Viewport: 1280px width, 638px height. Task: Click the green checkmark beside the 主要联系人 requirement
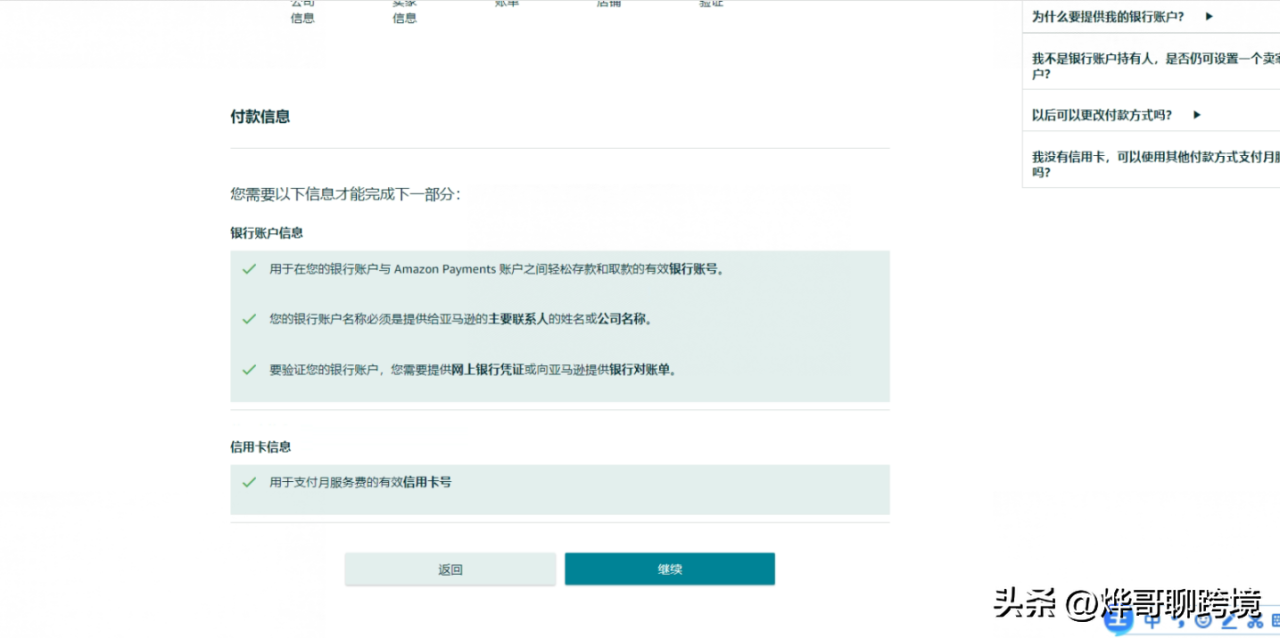pos(248,319)
